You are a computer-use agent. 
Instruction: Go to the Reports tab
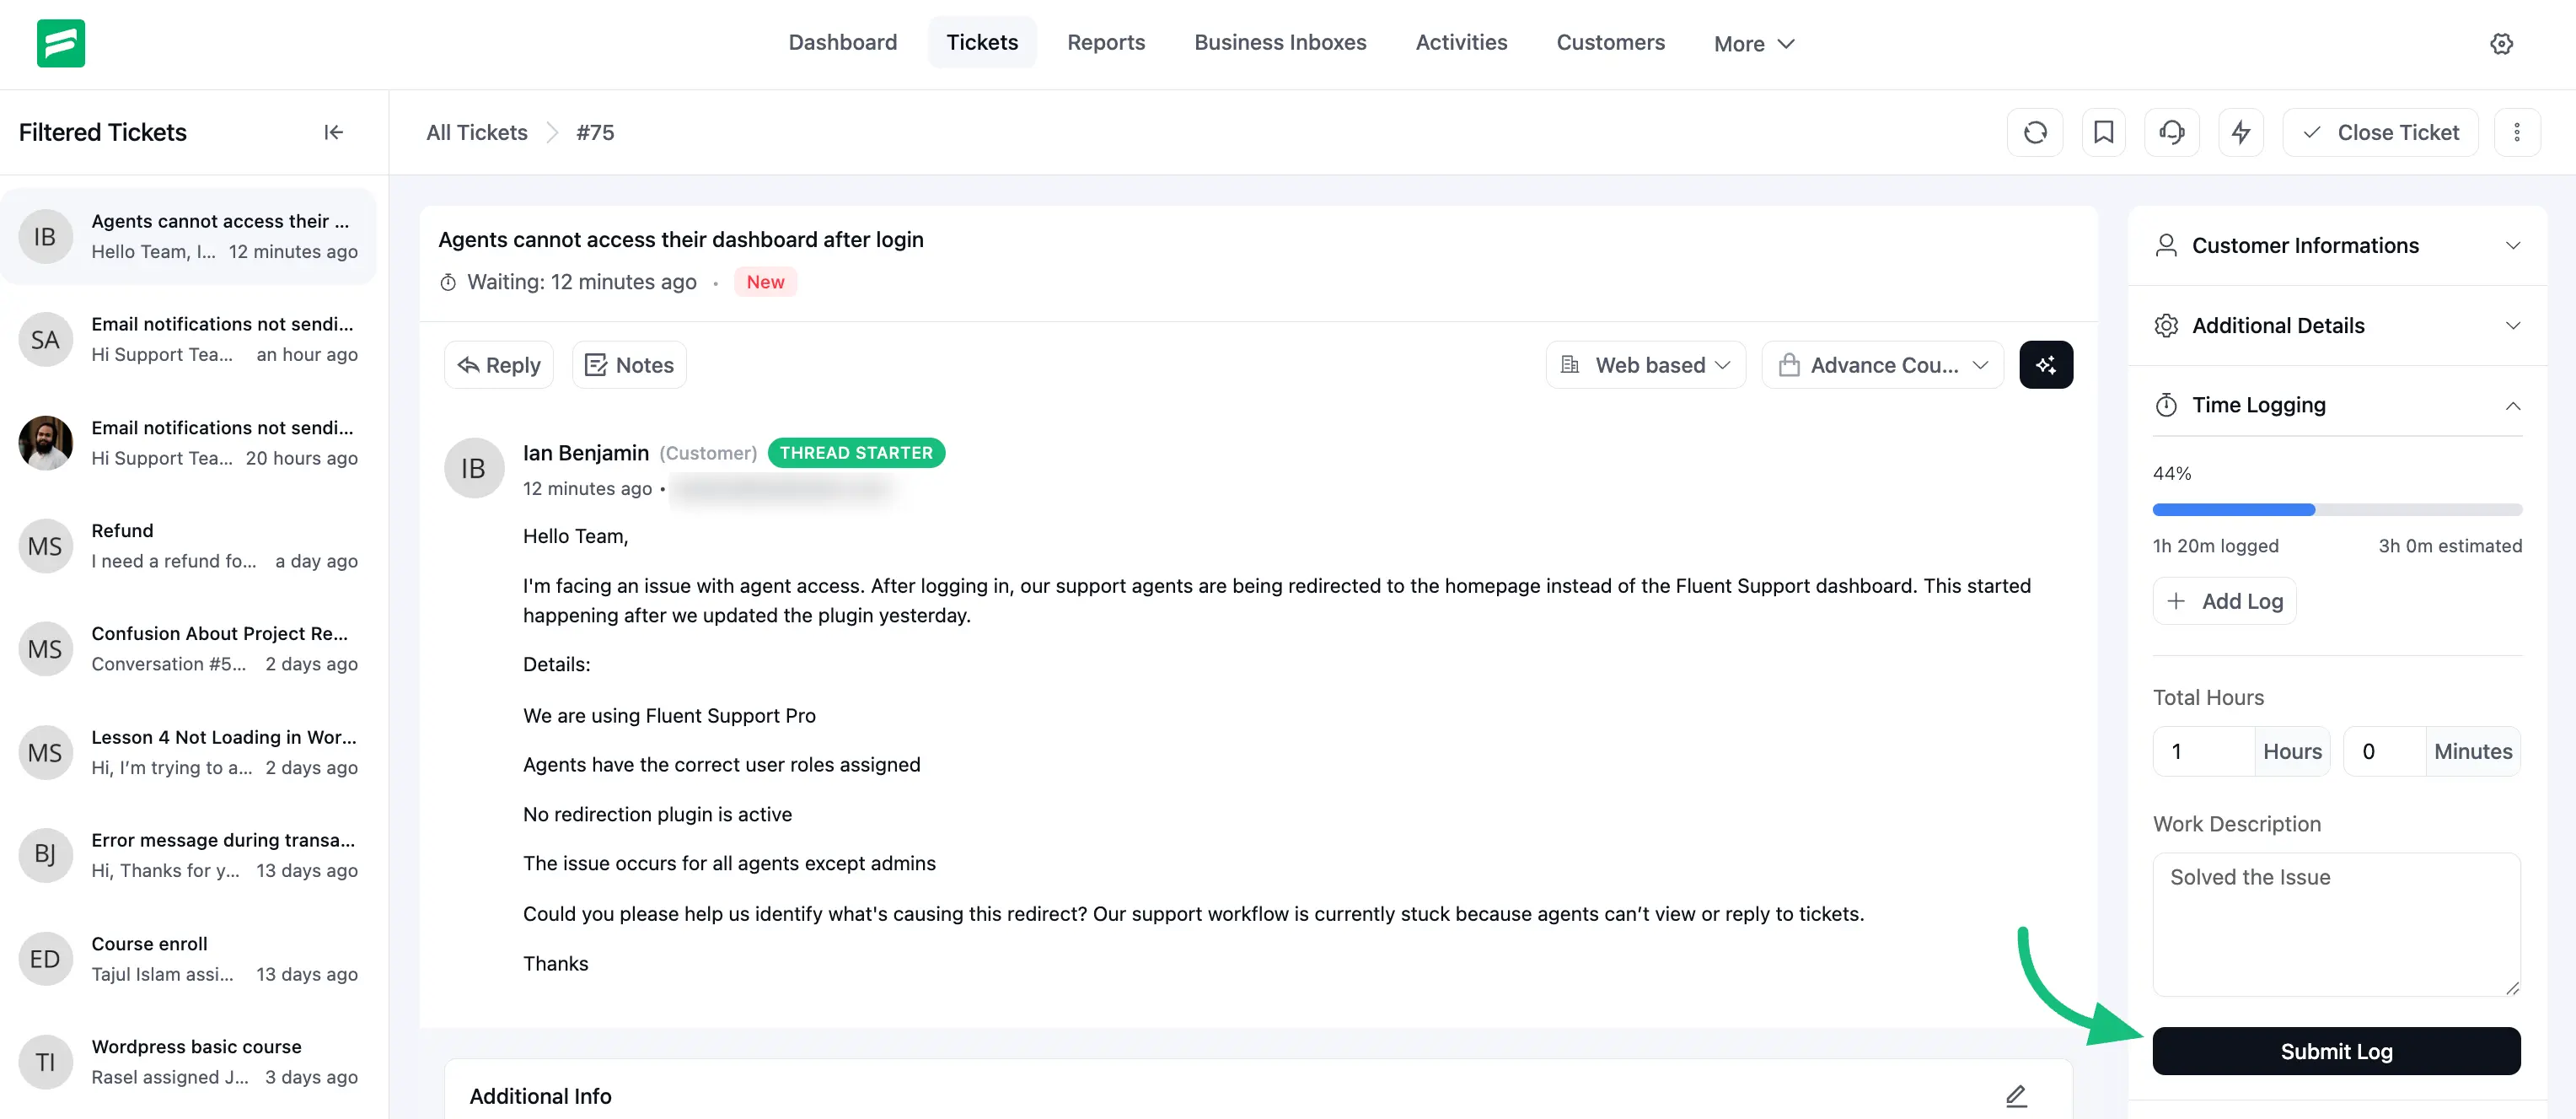[x=1105, y=42]
